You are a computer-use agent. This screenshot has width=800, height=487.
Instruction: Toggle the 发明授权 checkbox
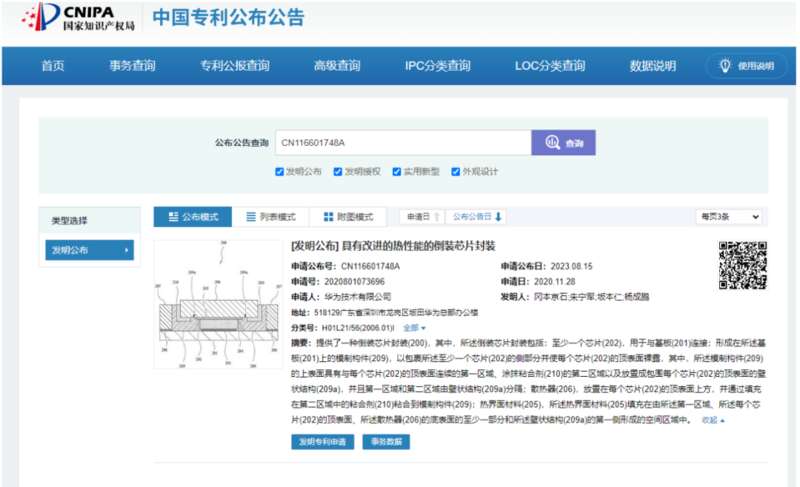(339, 171)
